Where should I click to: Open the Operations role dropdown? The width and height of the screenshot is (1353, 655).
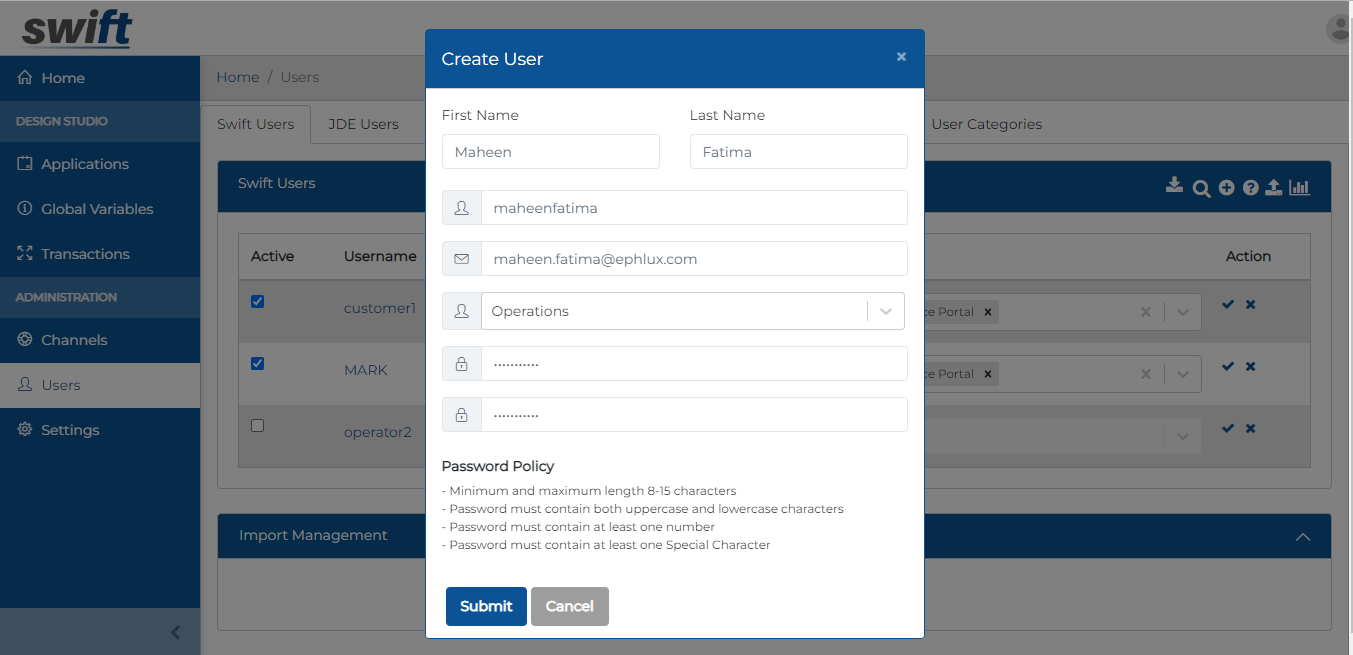tap(884, 311)
